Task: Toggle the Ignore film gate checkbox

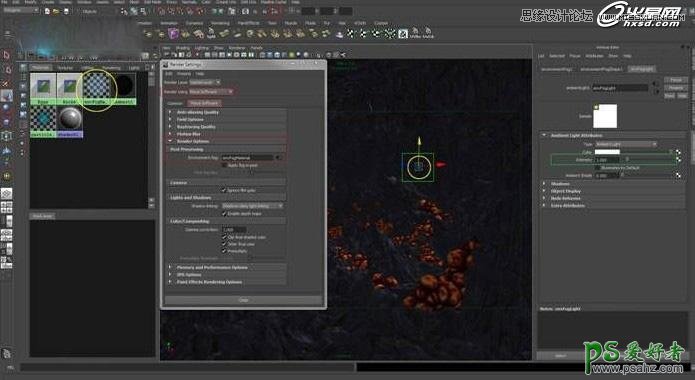Action: pyautogui.click(x=224, y=190)
